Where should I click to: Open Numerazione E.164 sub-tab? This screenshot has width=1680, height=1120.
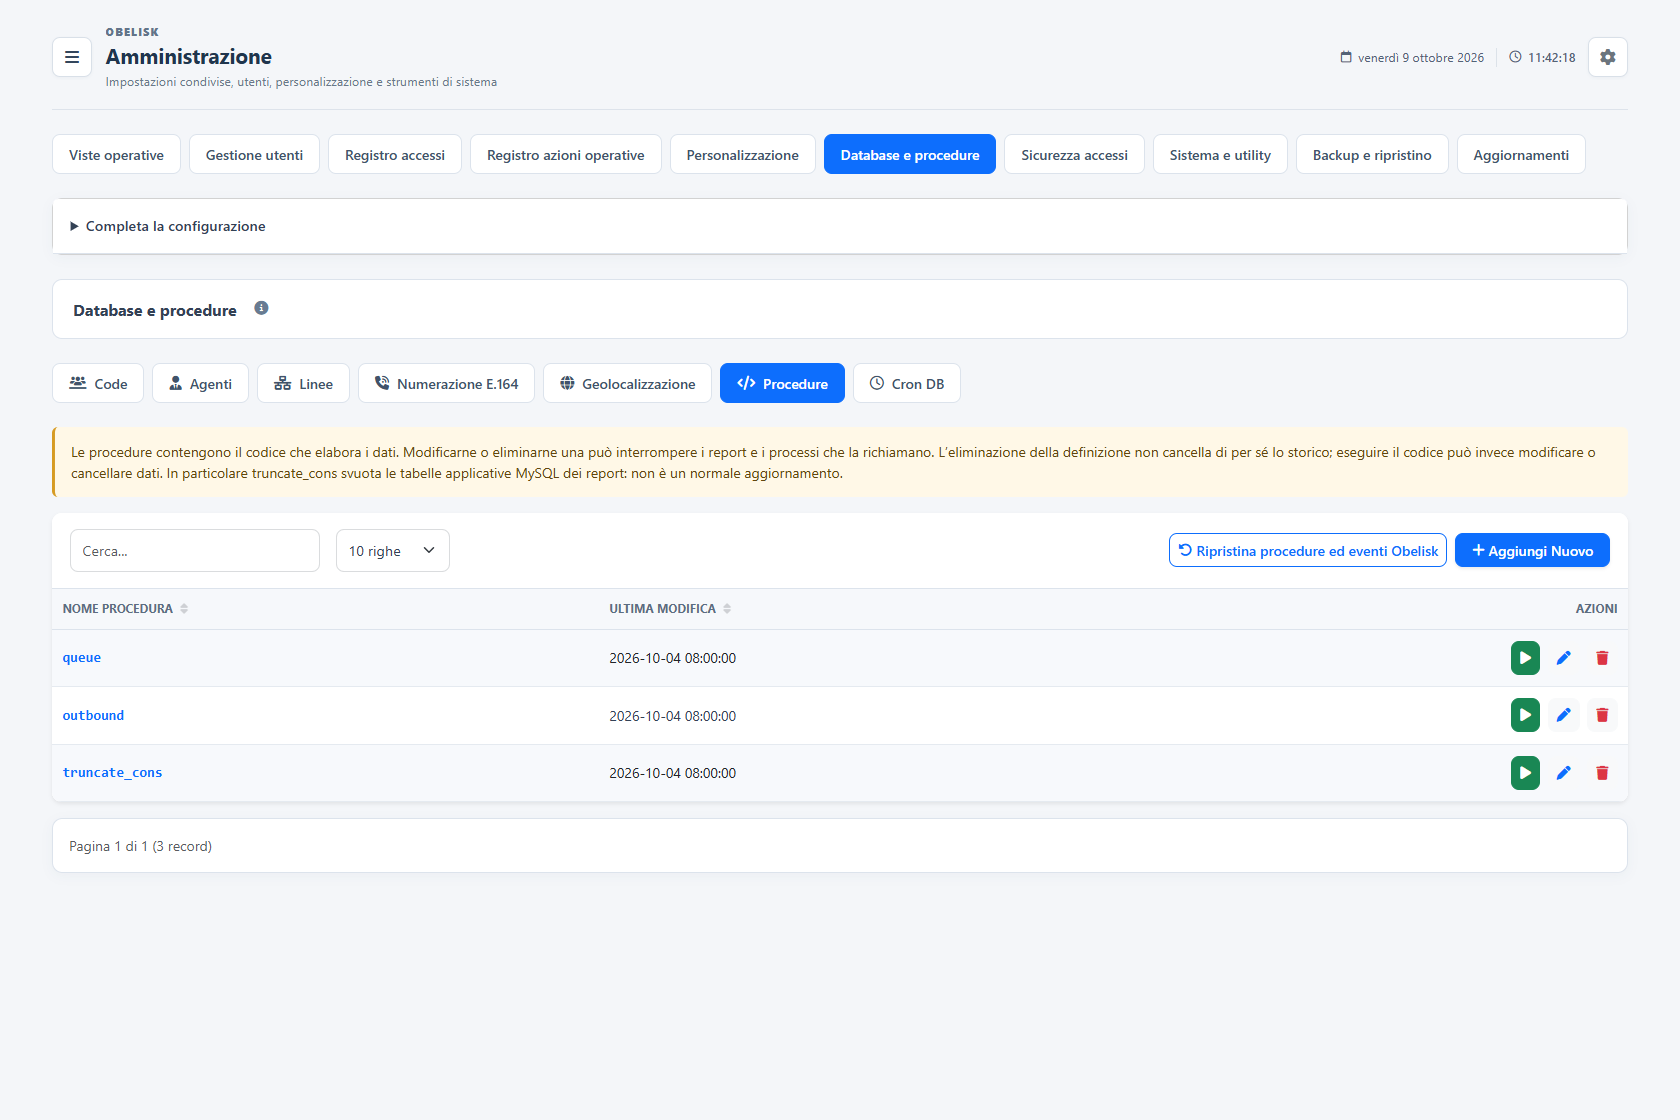coord(446,383)
